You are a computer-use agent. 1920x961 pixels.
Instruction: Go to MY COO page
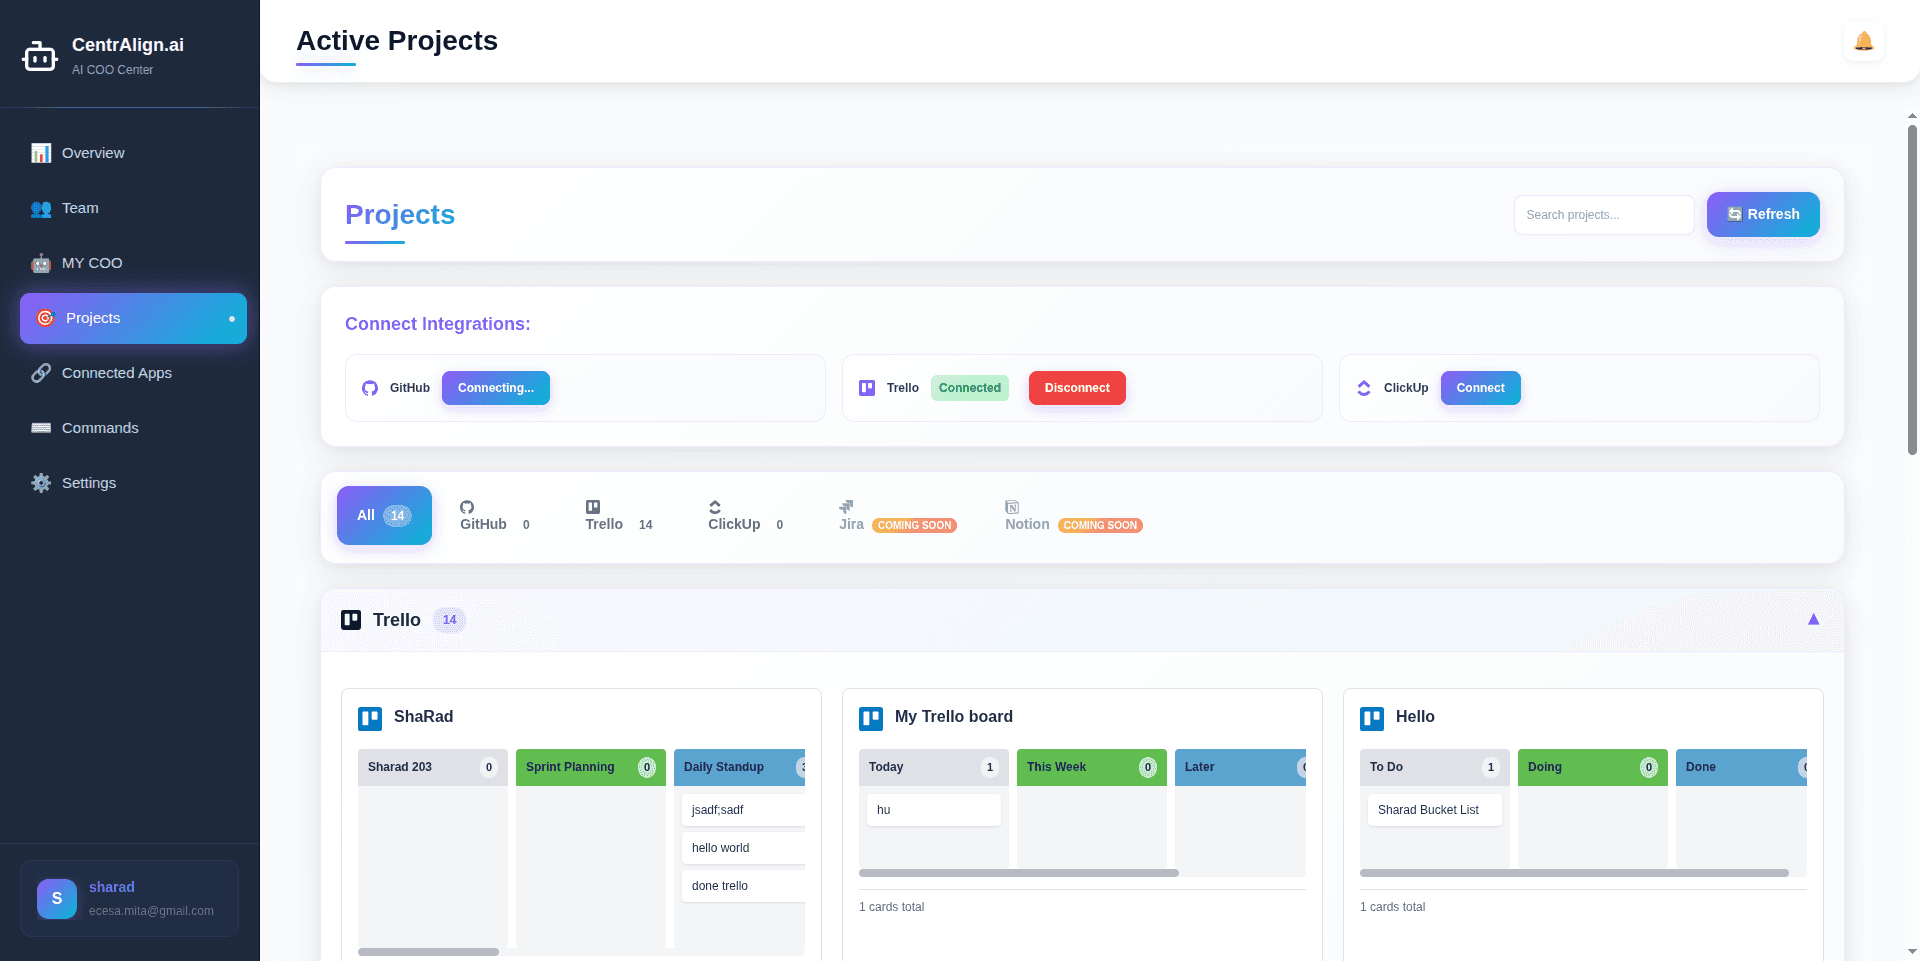tap(92, 263)
